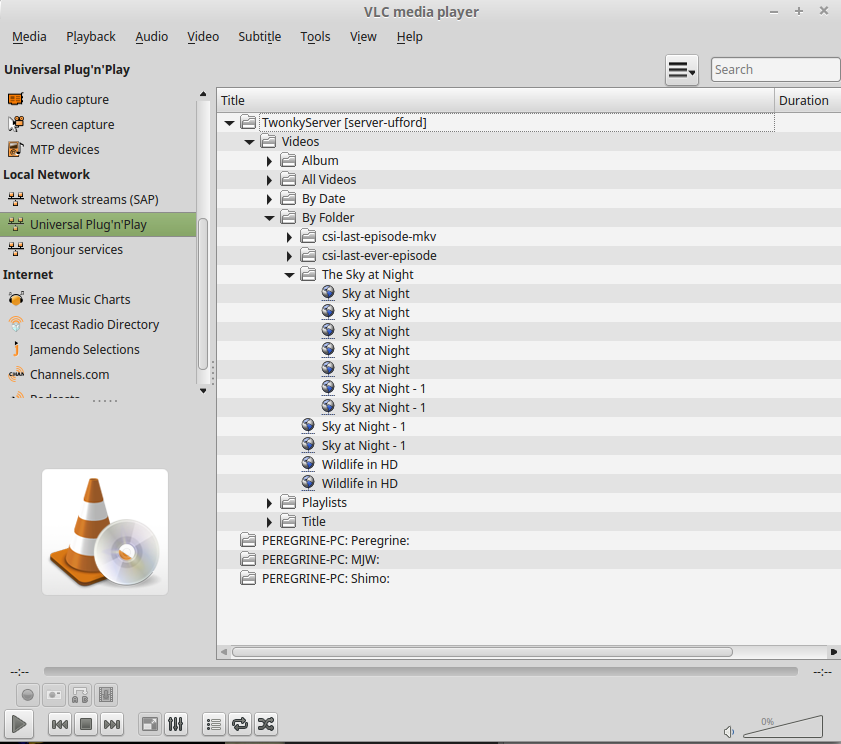Take a snapshot using camera icon

click(x=54, y=695)
